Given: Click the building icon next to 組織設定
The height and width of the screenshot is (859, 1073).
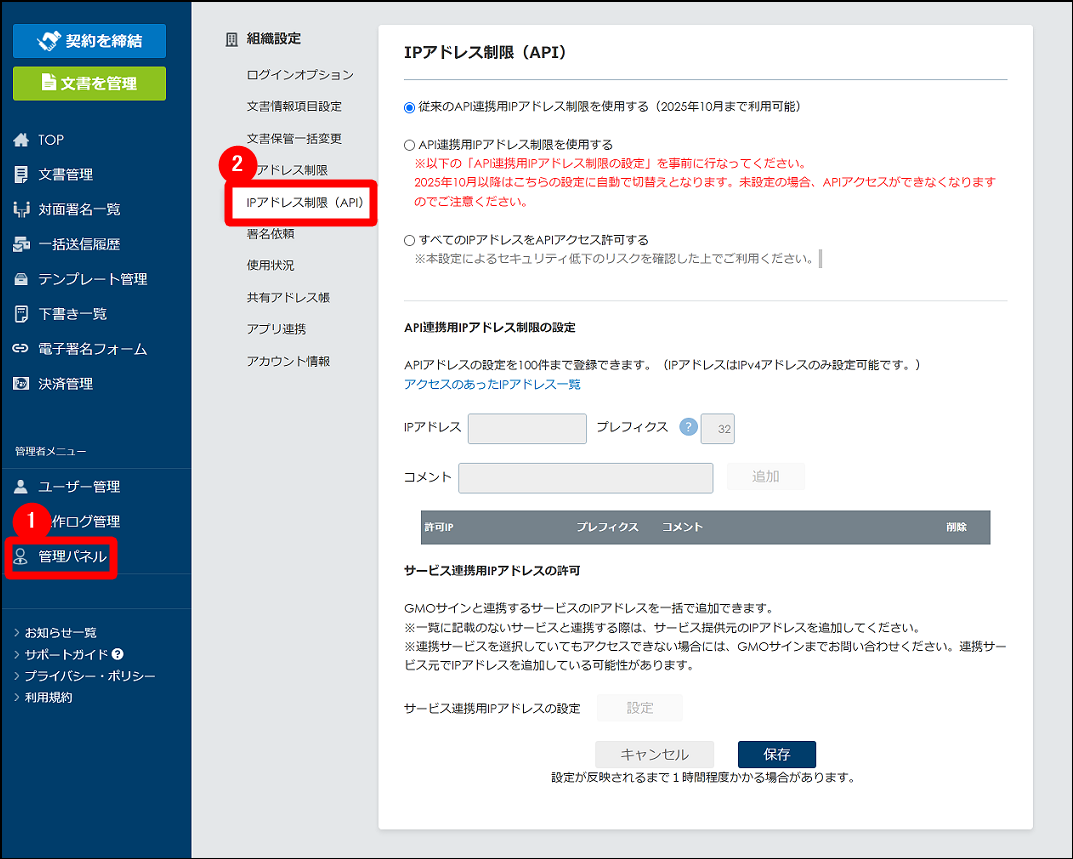Looking at the screenshot, I should [232, 39].
